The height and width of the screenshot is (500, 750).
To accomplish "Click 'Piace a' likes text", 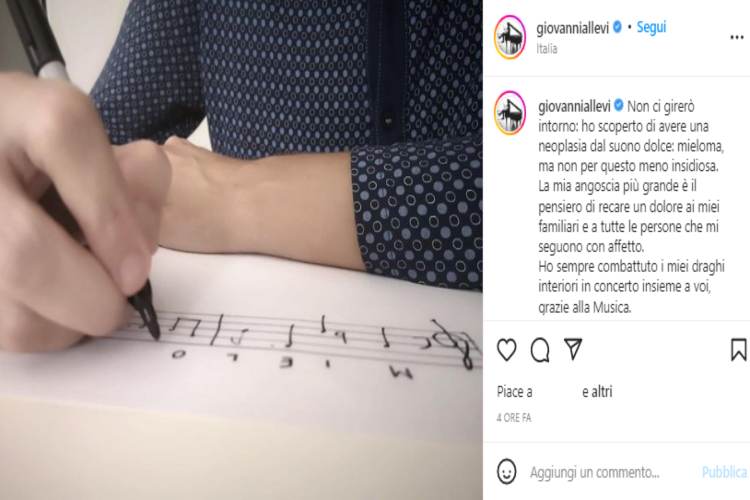I will tap(515, 392).
